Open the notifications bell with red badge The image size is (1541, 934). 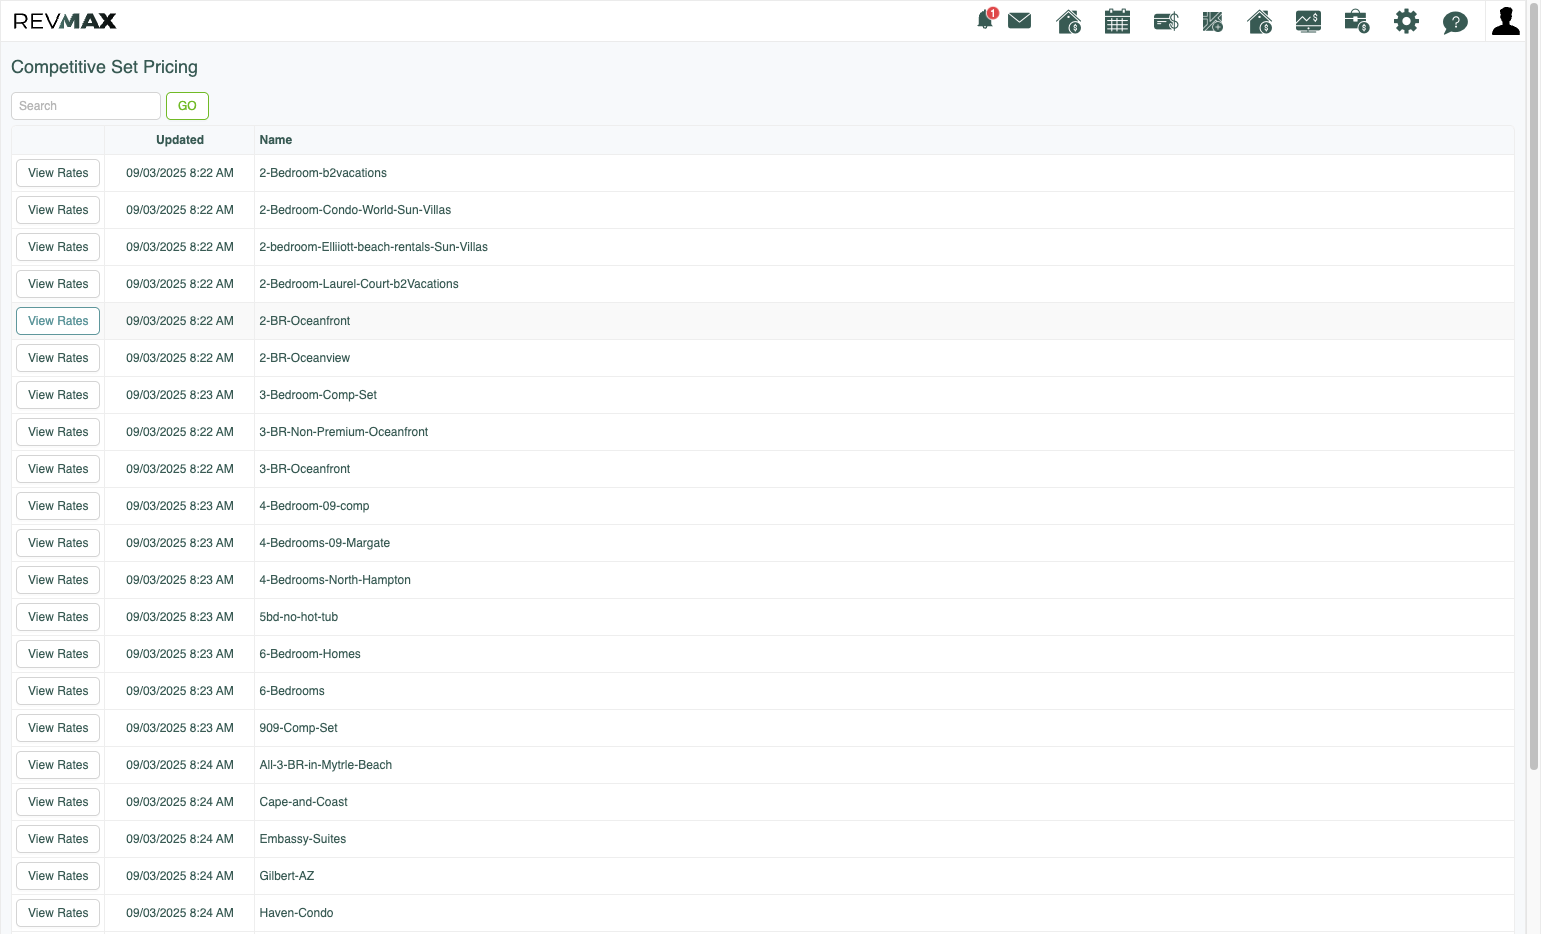click(x=986, y=20)
